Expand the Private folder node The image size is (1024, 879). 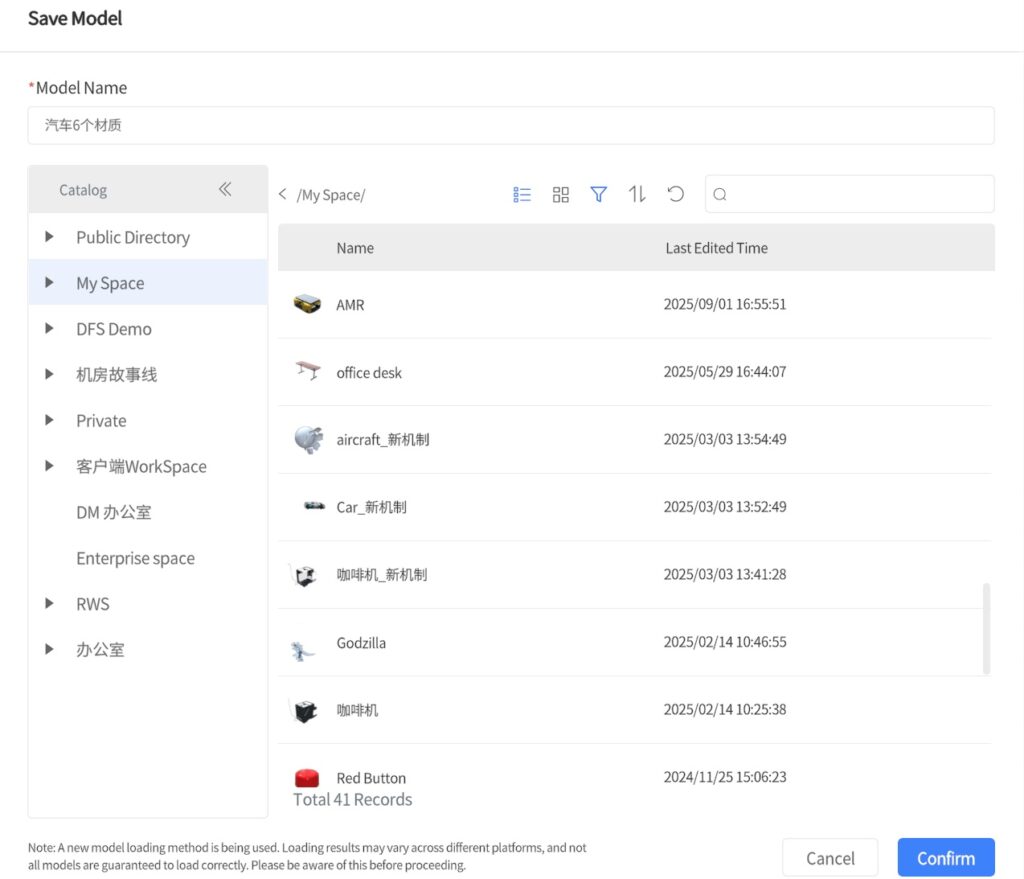[49, 420]
